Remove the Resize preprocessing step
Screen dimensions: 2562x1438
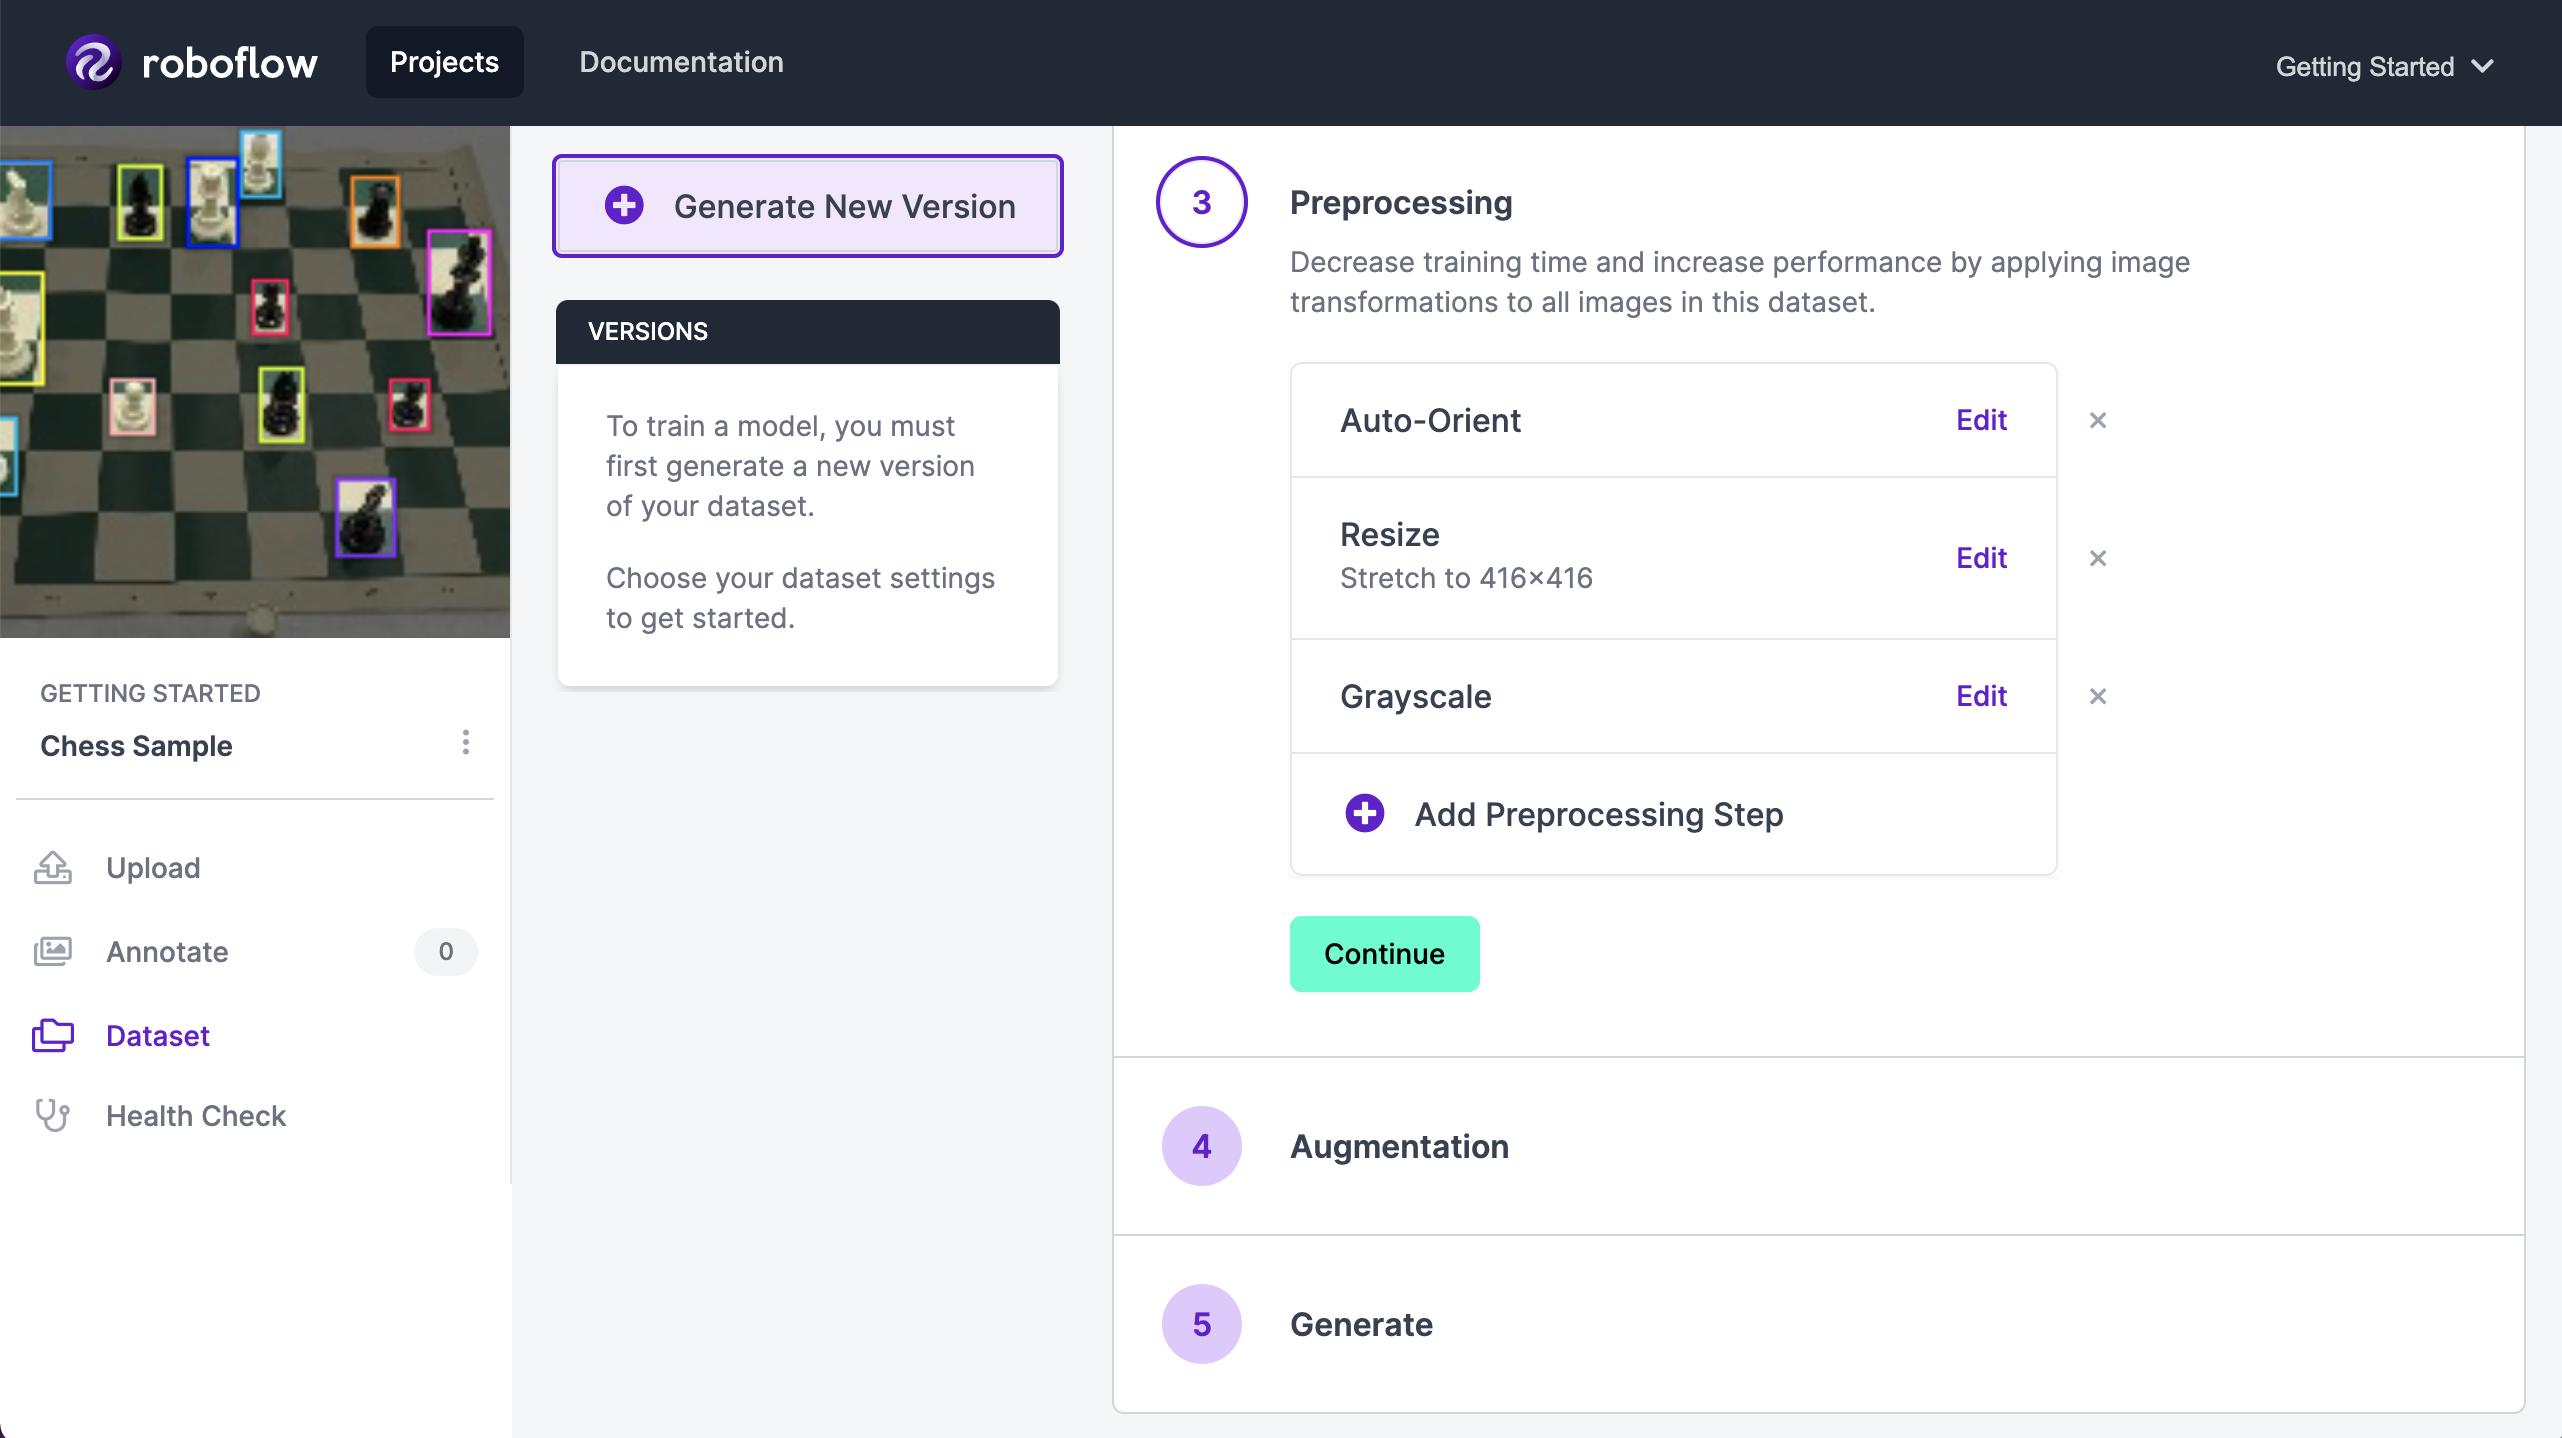(x=2097, y=558)
